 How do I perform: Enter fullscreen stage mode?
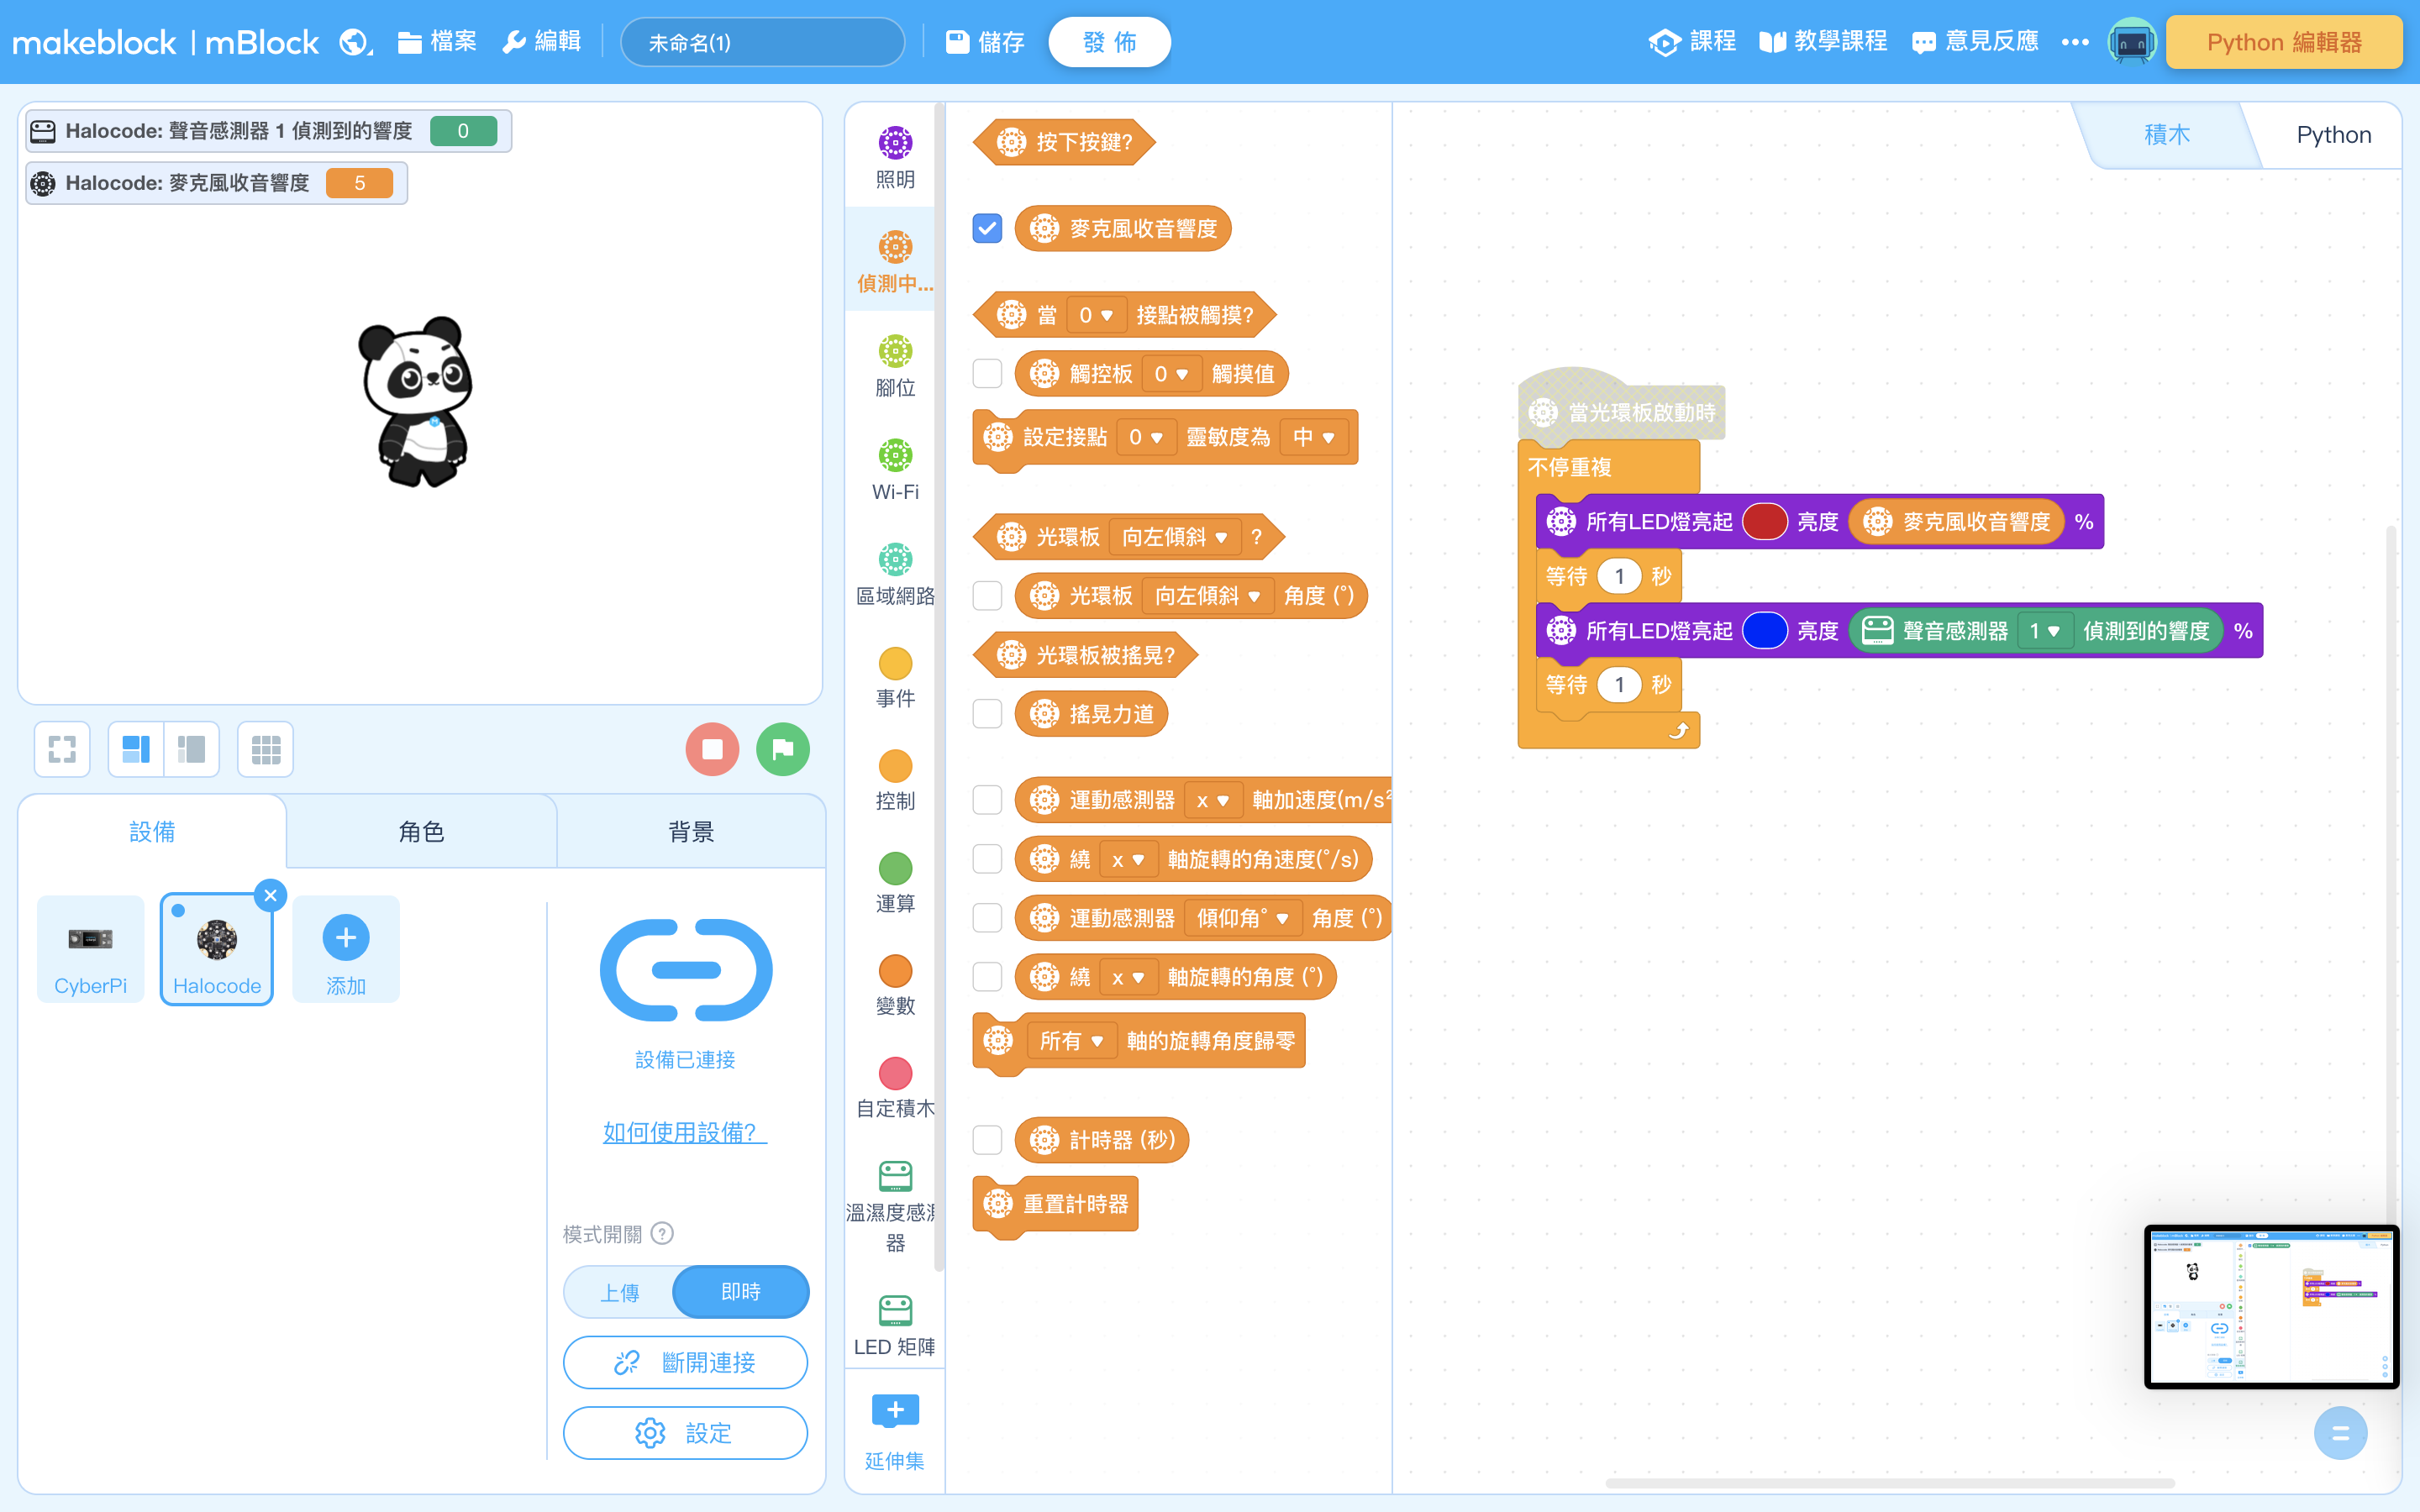point(62,749)
